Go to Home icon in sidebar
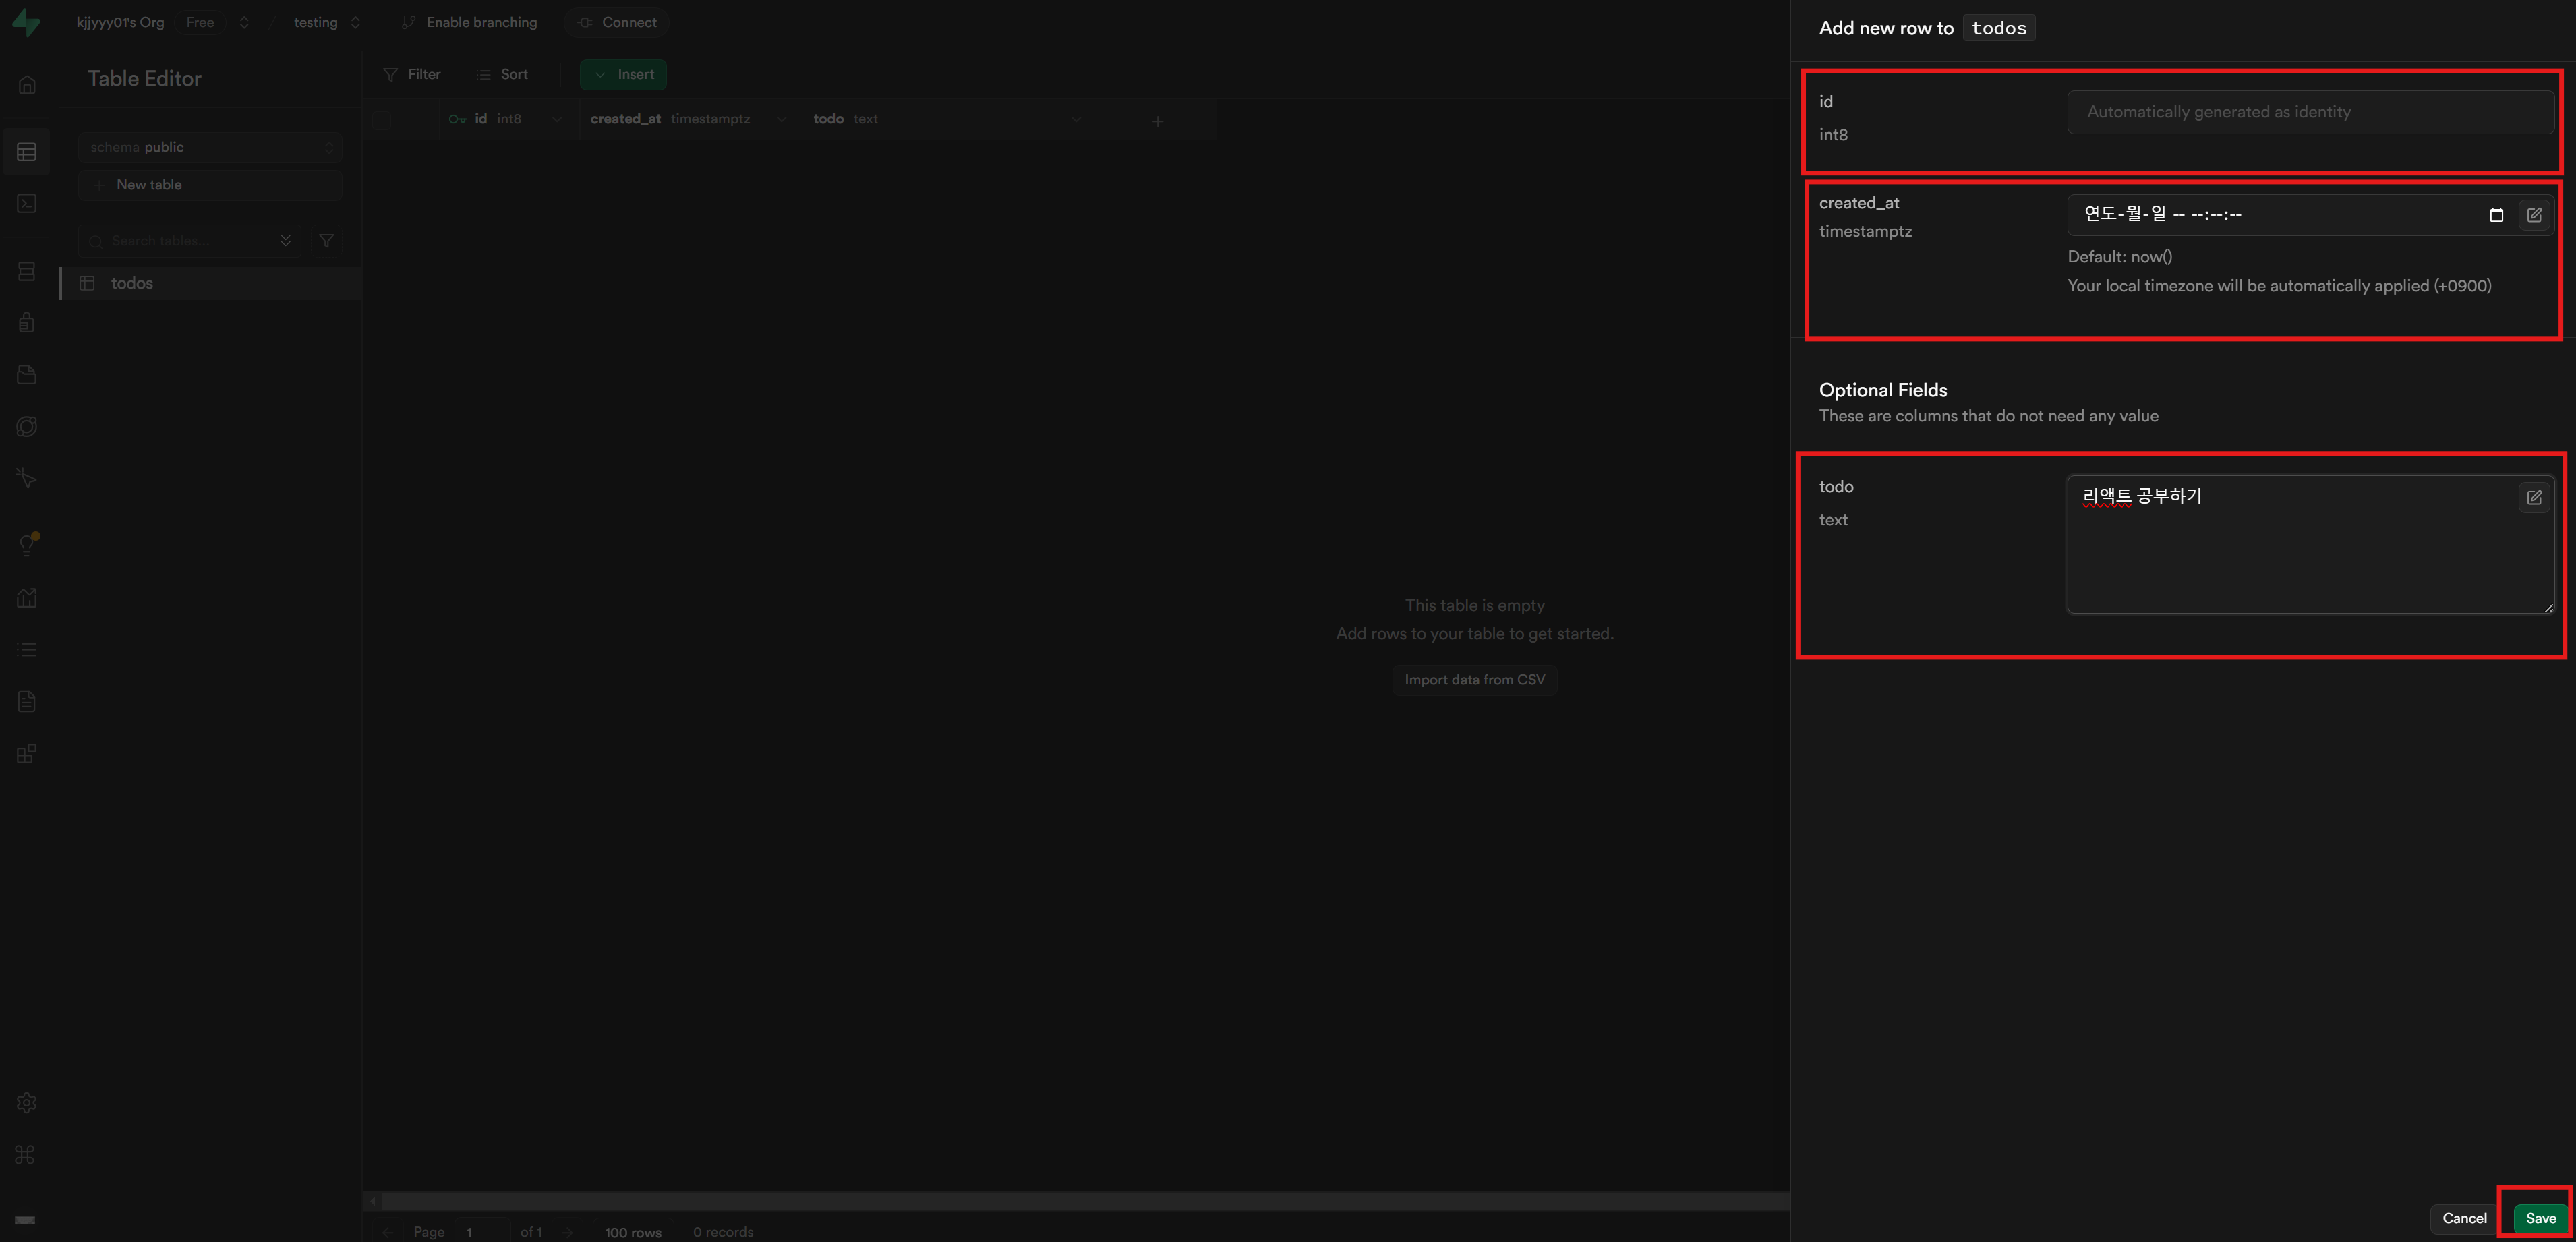 pyautogui.click(x=27, y=85)
